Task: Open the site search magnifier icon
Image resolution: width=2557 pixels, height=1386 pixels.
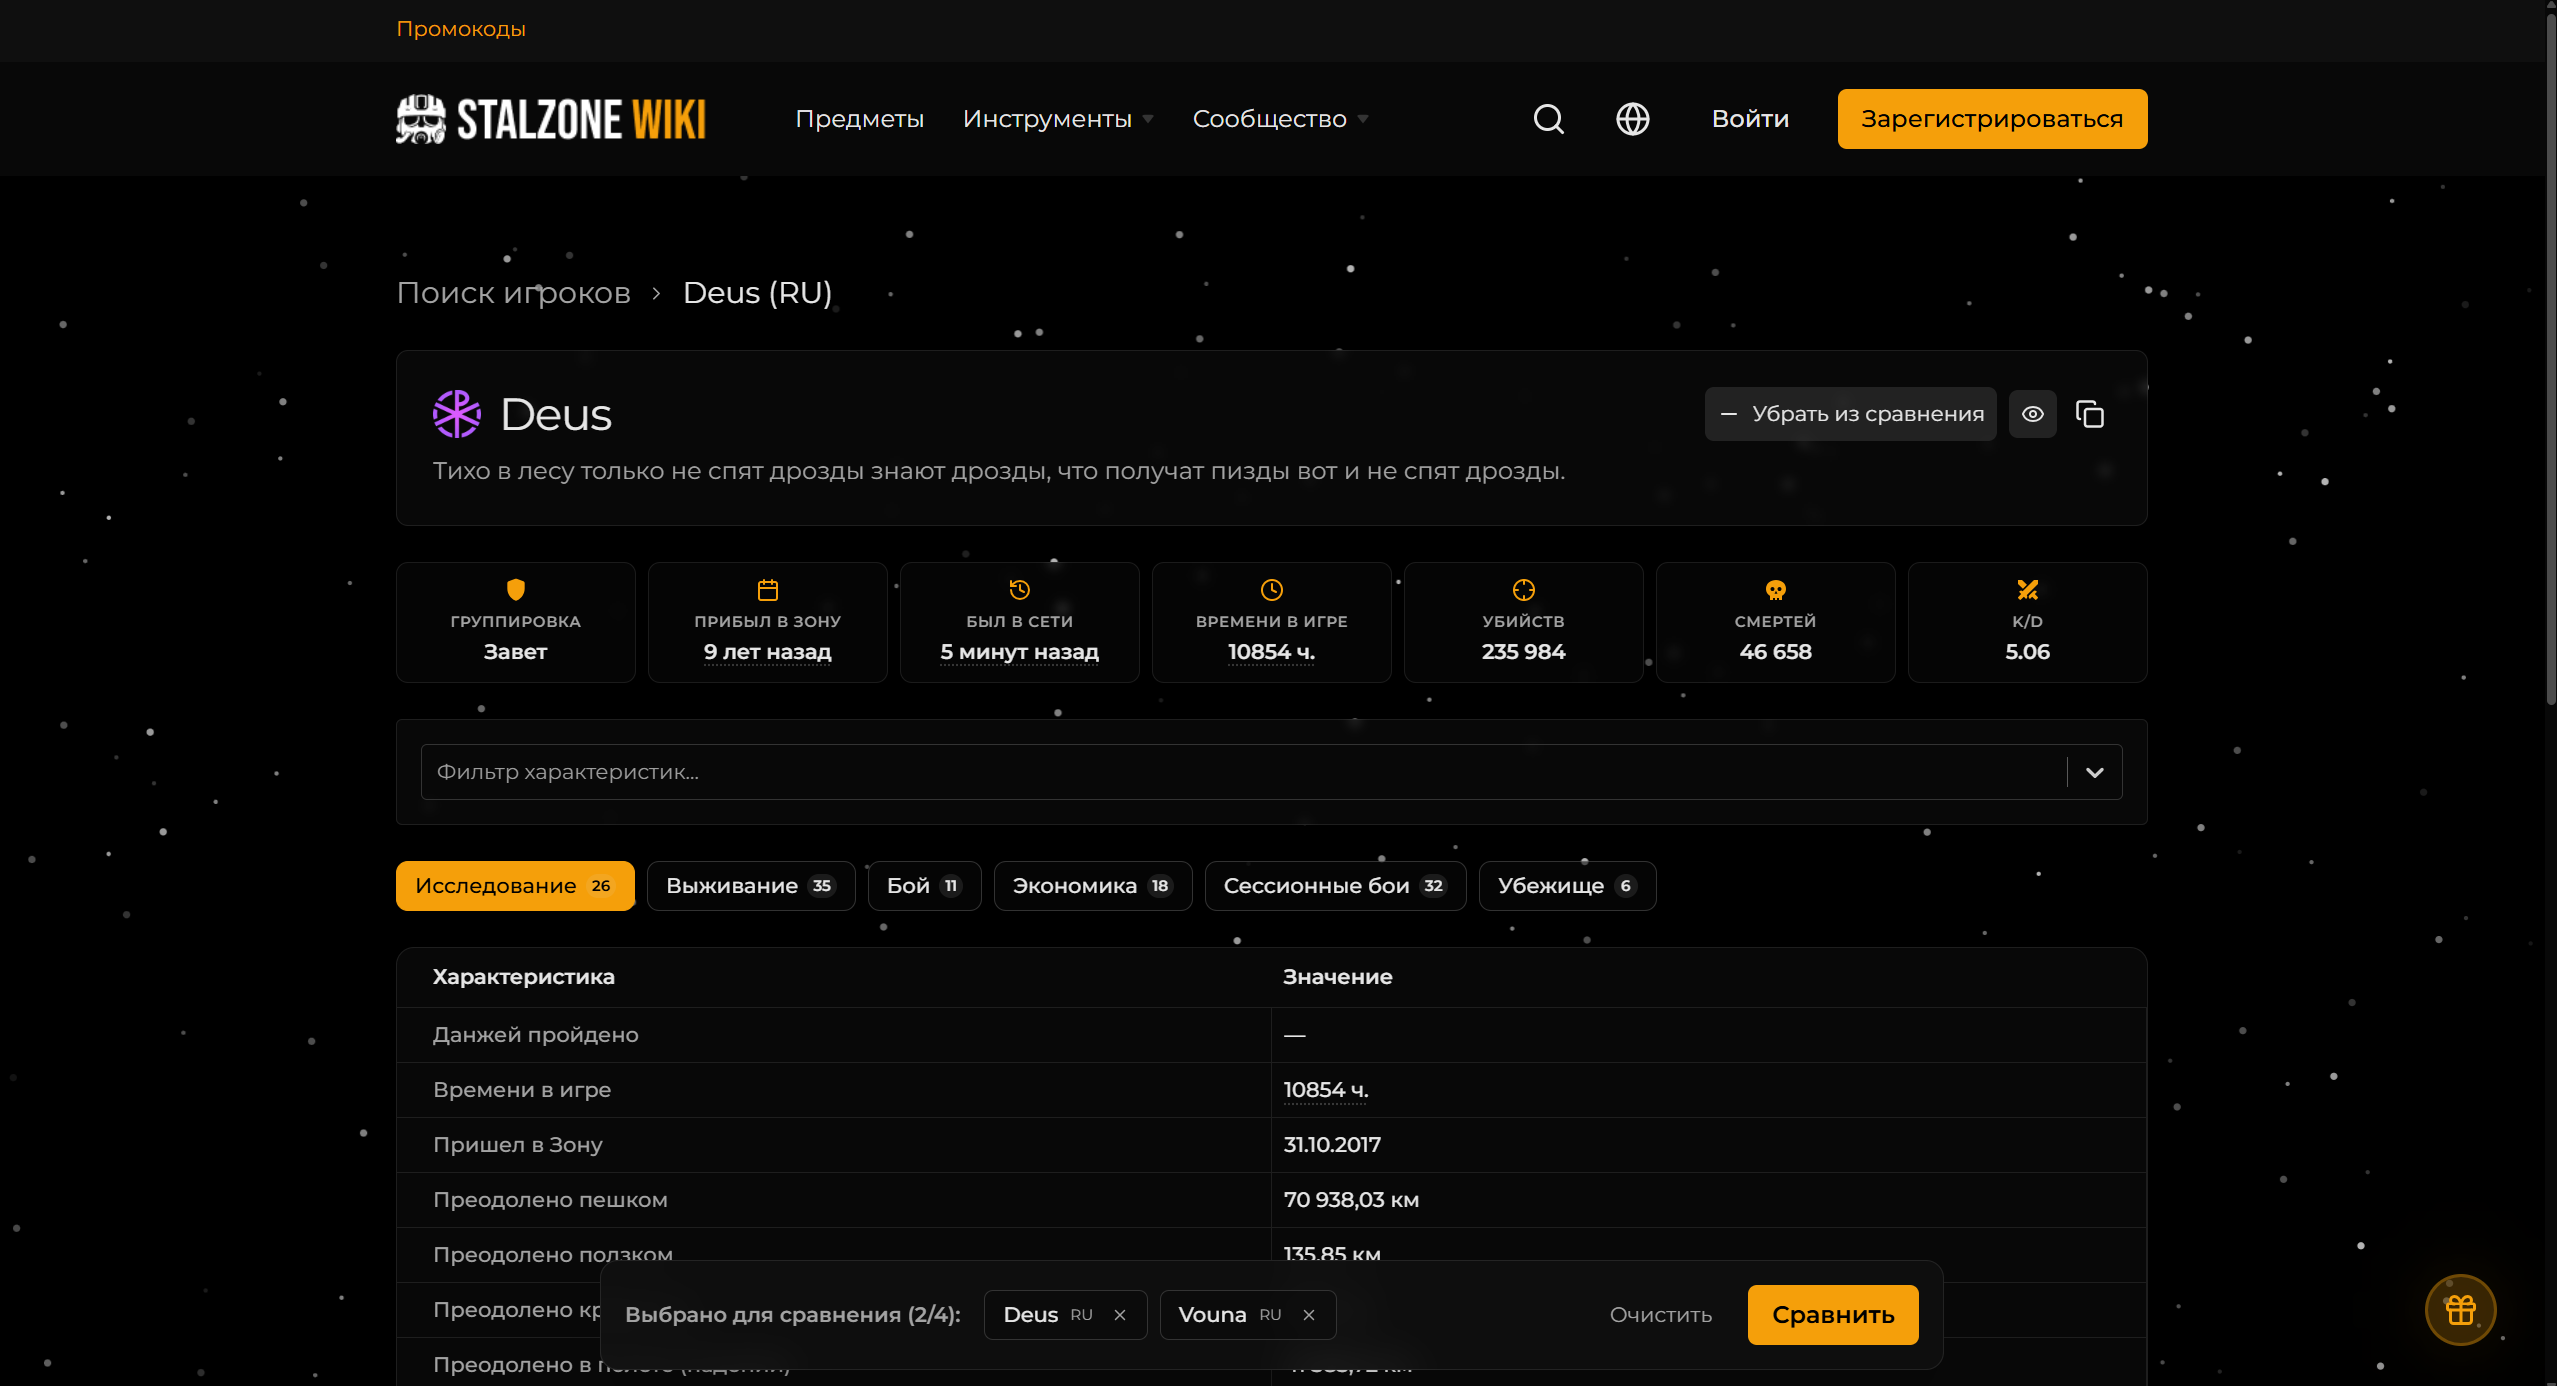Action: pyautogui.click(x=1548, y=119)
